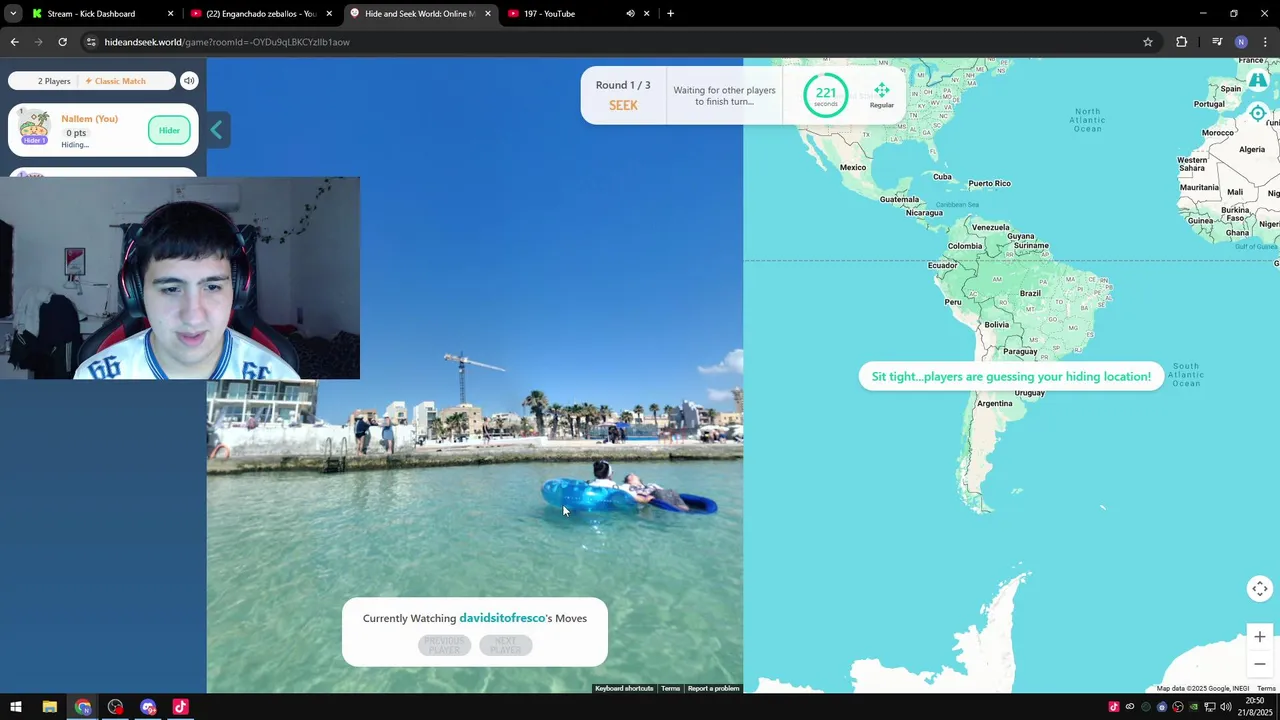Viewport: 1280px width, 720px height.
Task: Open the Chrome extensions puzzle icon
Action: coord(1181,42)
